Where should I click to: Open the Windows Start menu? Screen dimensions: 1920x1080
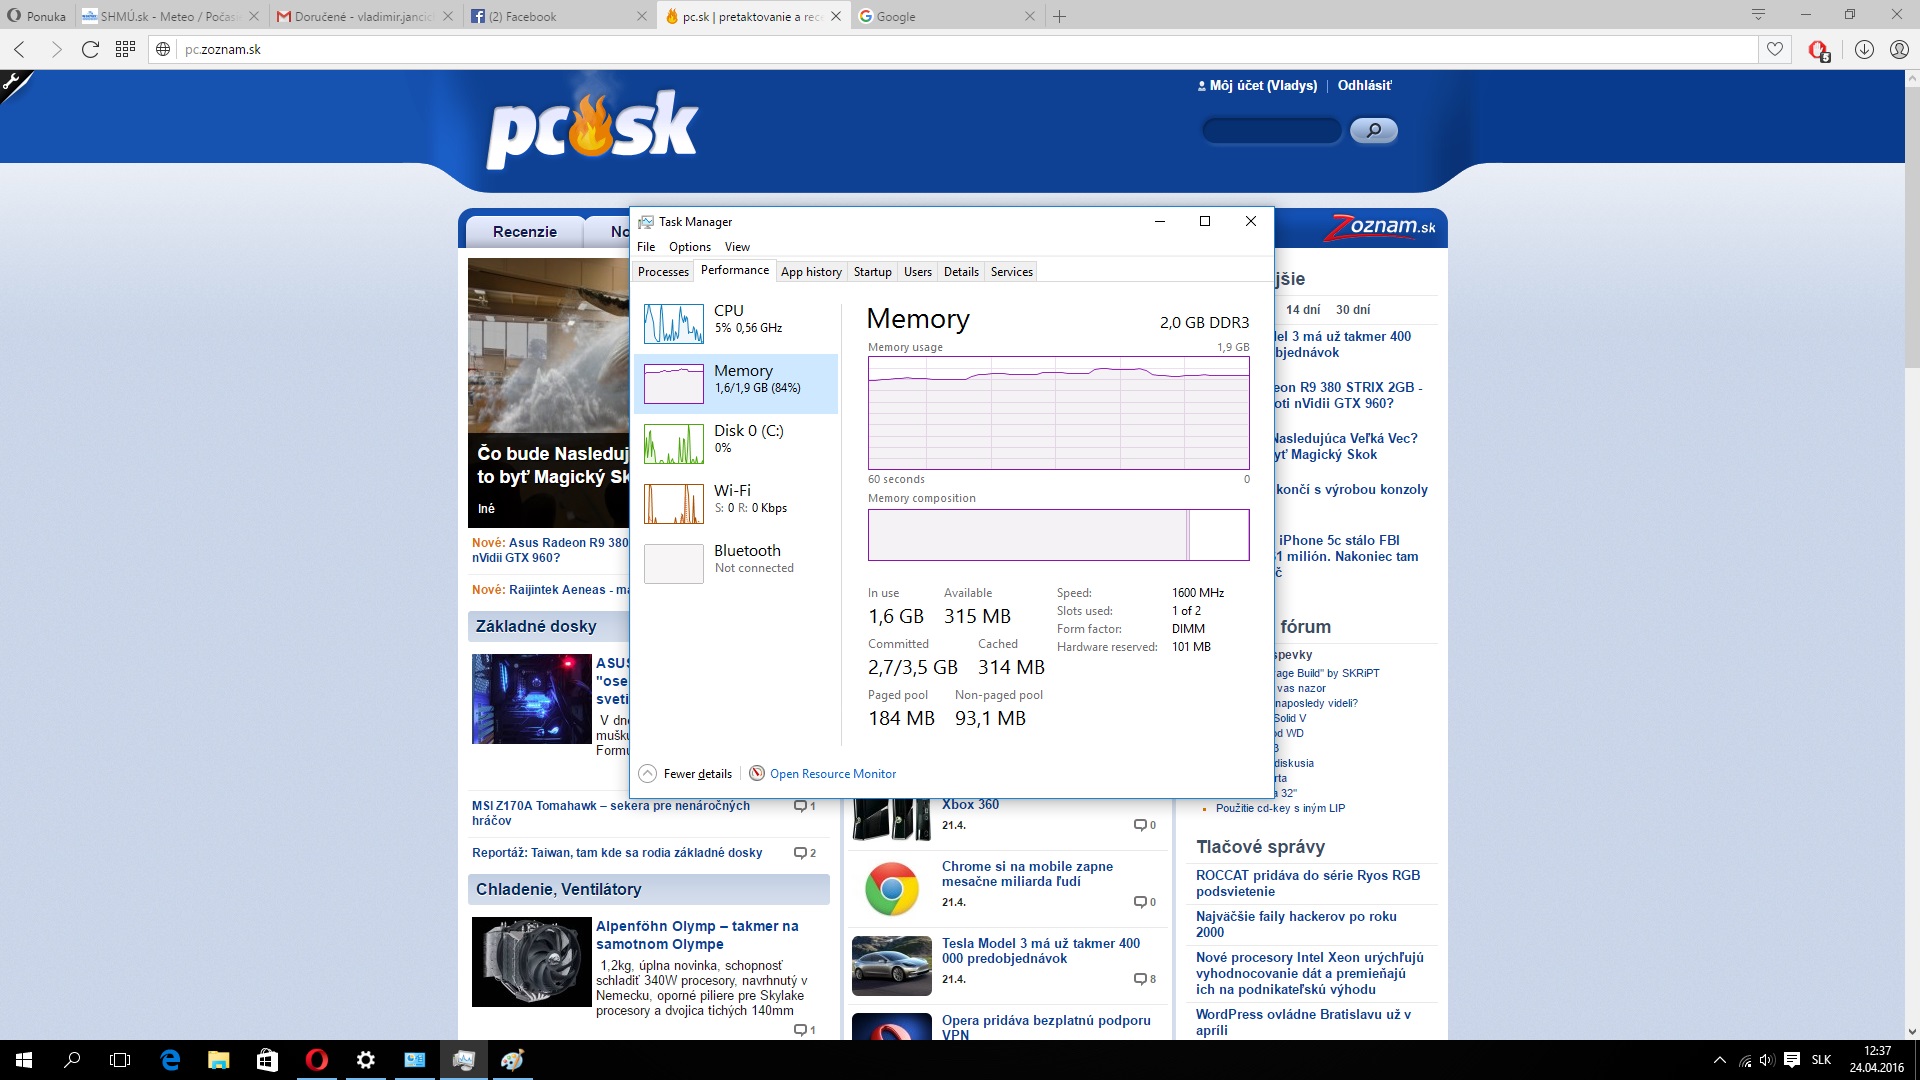[24, 1060]
